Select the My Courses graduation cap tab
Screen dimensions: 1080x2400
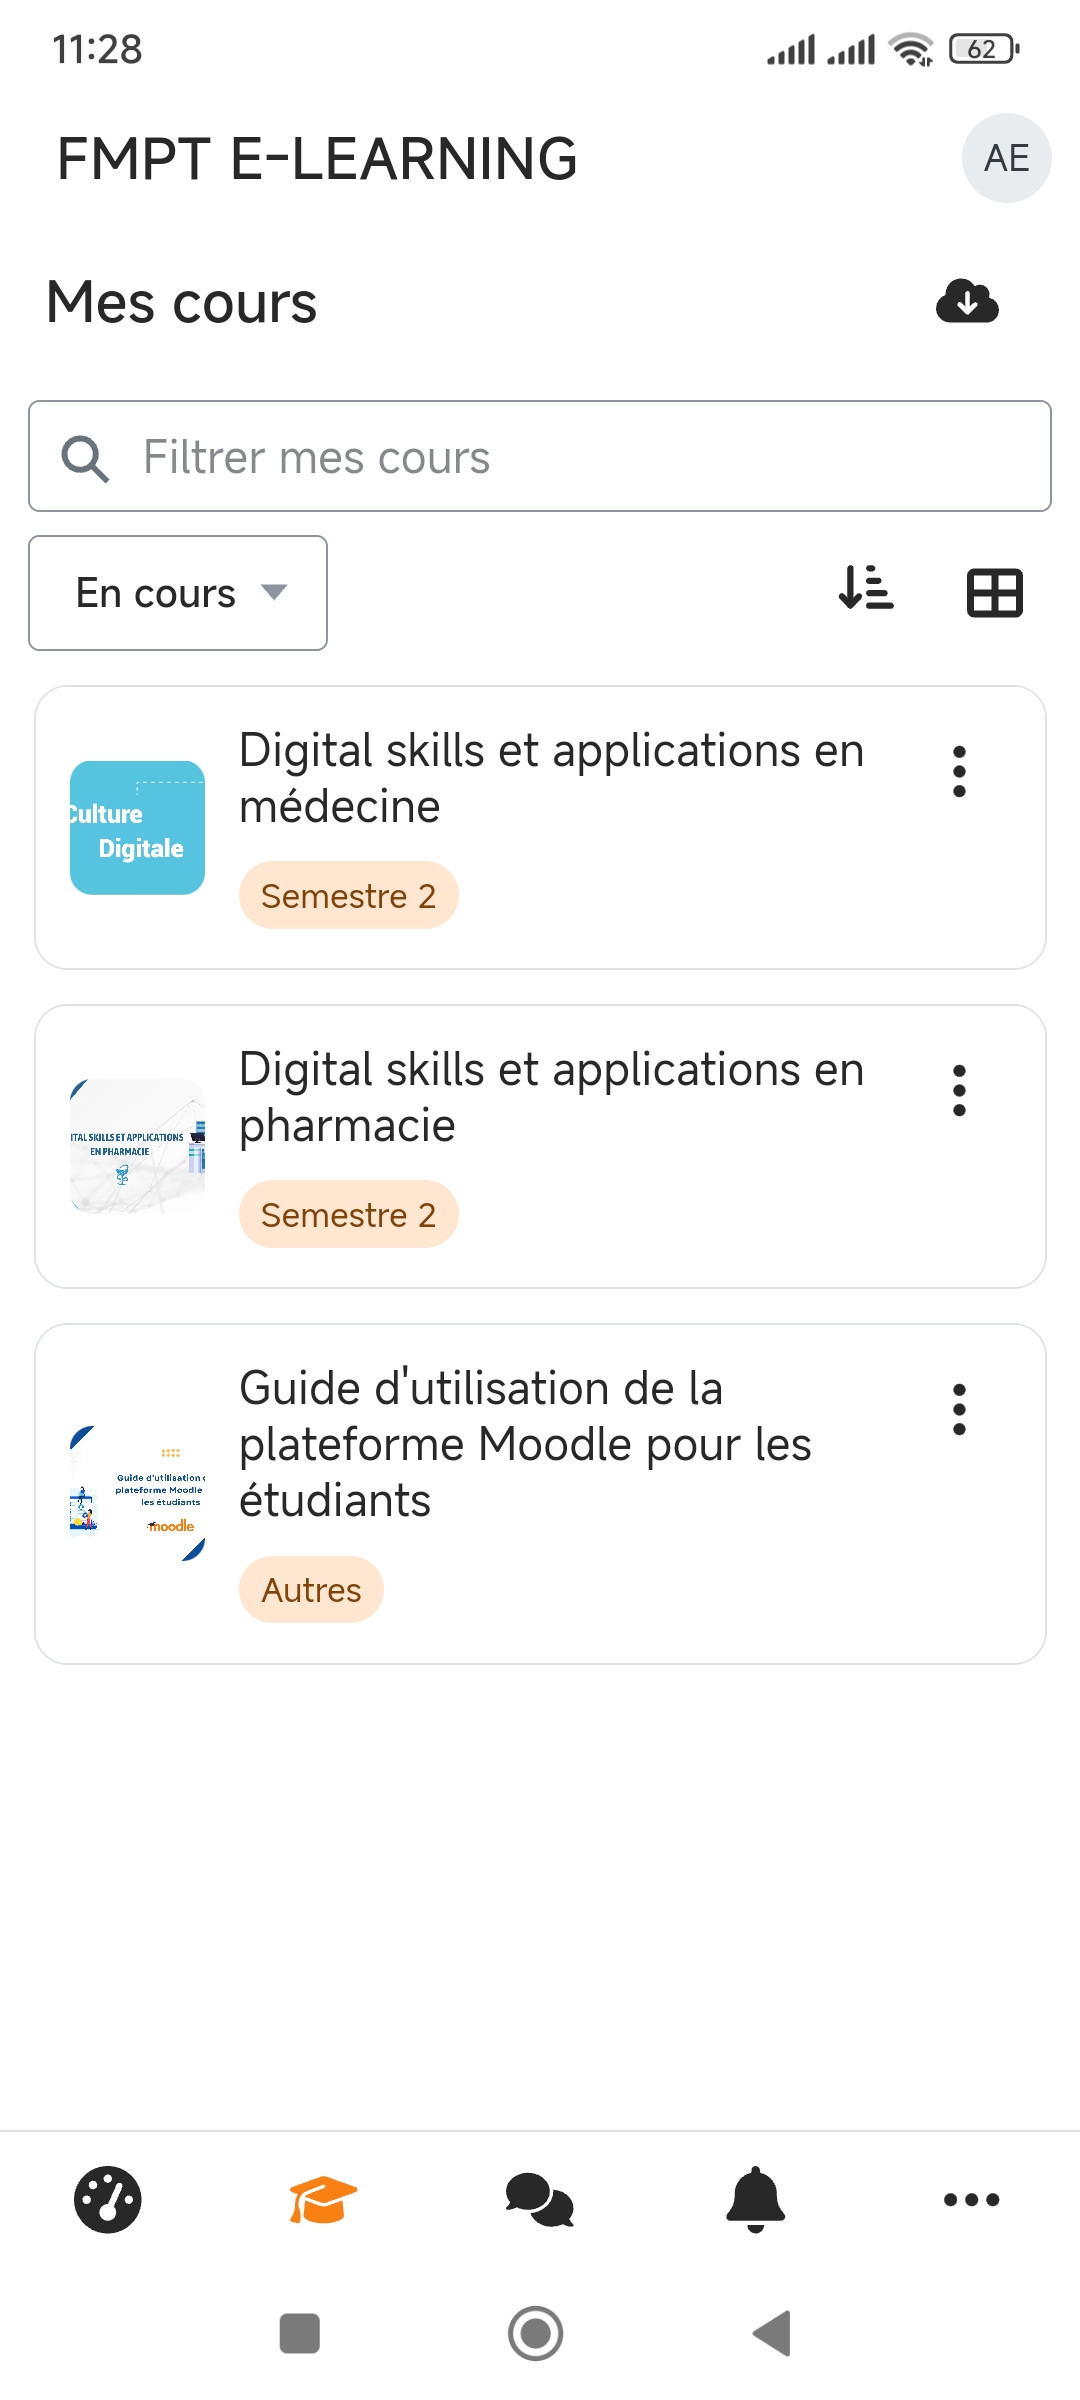pos(323,2199)
